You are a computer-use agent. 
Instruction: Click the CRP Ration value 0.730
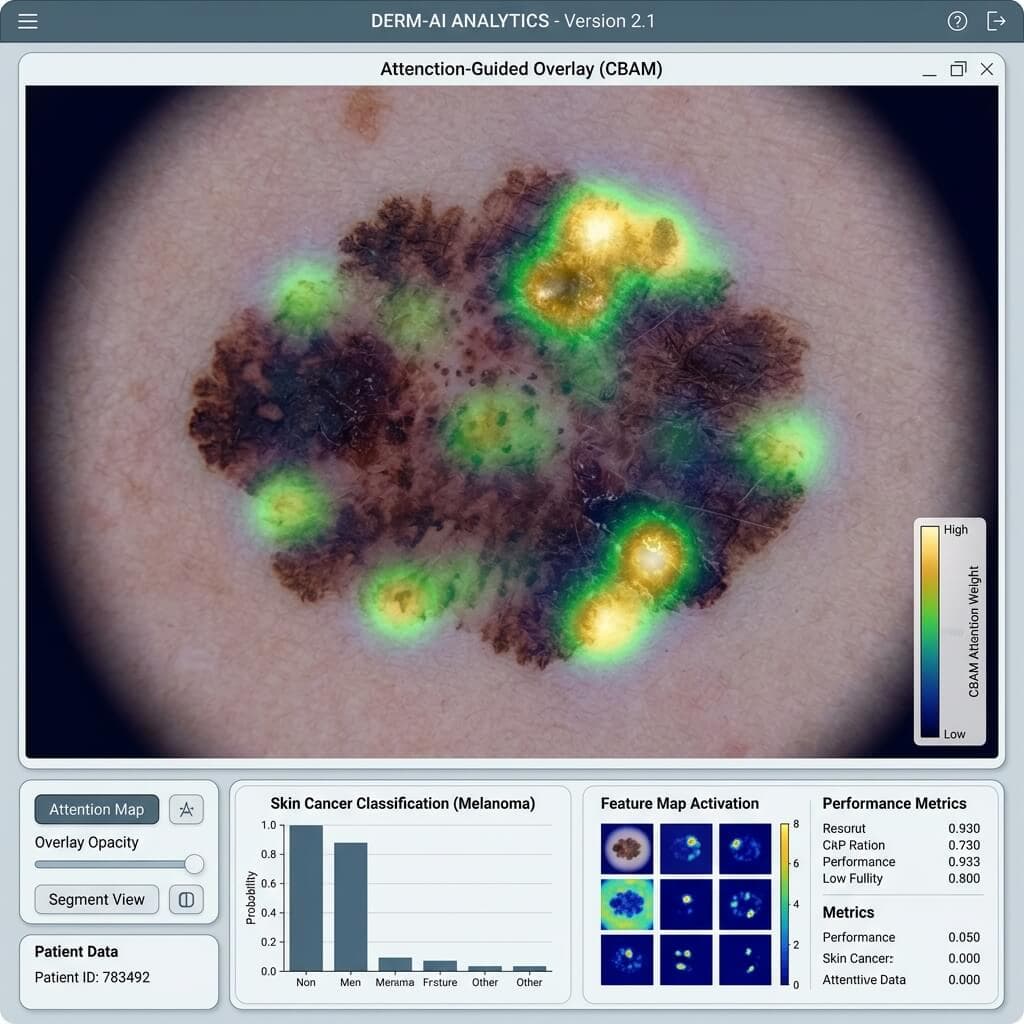click(x=964, y=846)
